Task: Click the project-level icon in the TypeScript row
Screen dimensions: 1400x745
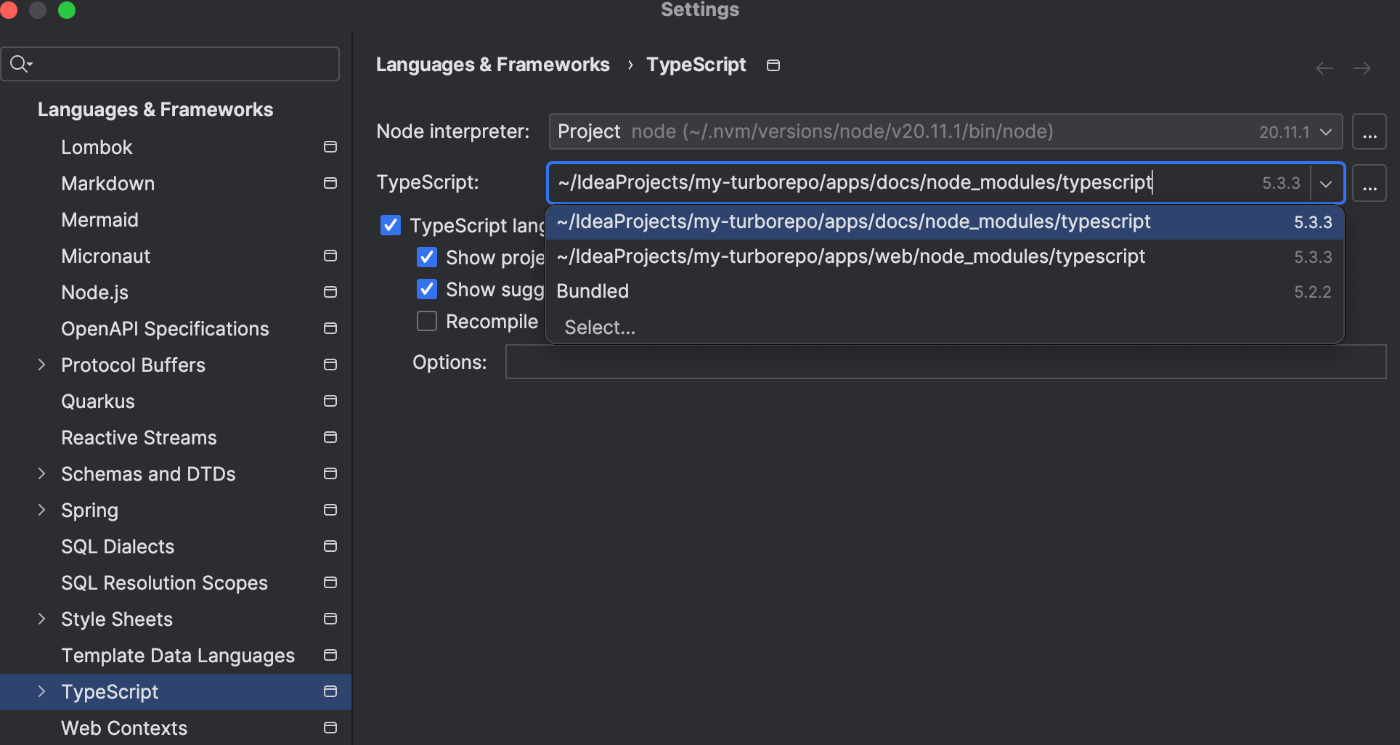Action: point(330,692)
